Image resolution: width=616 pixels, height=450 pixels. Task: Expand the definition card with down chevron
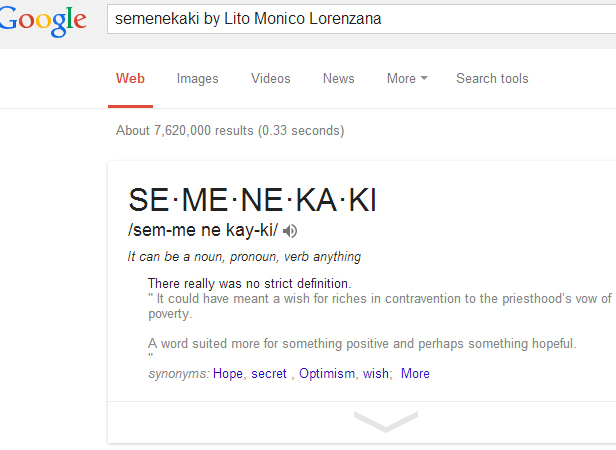pyautogui.click(x=386, y=421)
